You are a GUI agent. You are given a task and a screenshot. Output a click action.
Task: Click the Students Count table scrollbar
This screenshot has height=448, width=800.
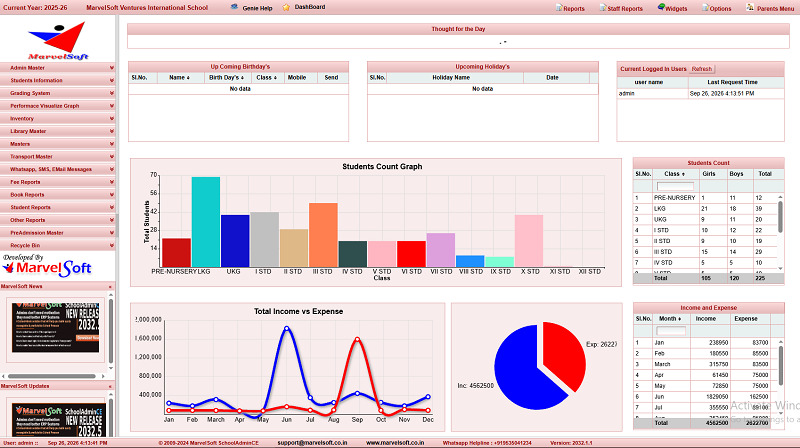pyautogui.click(x=780, y=217)
